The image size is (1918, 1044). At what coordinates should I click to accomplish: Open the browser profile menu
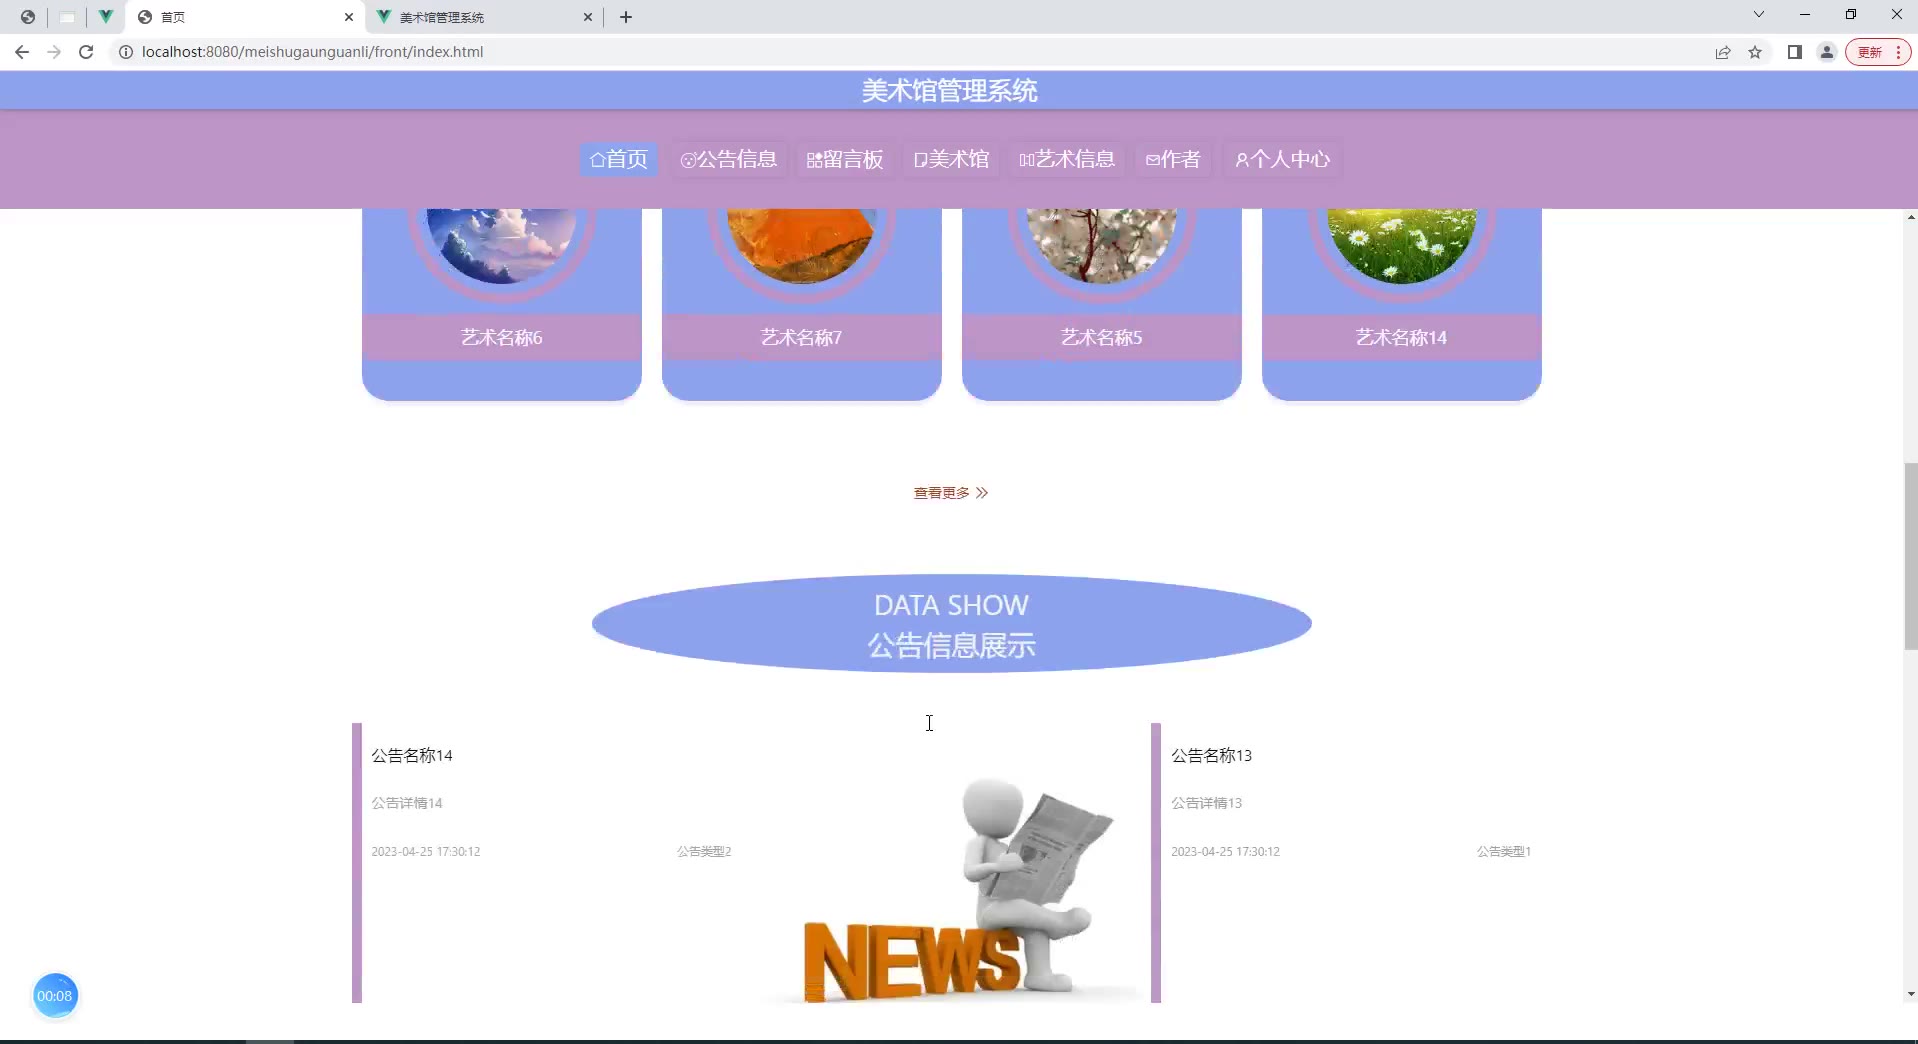[1827, 52]
